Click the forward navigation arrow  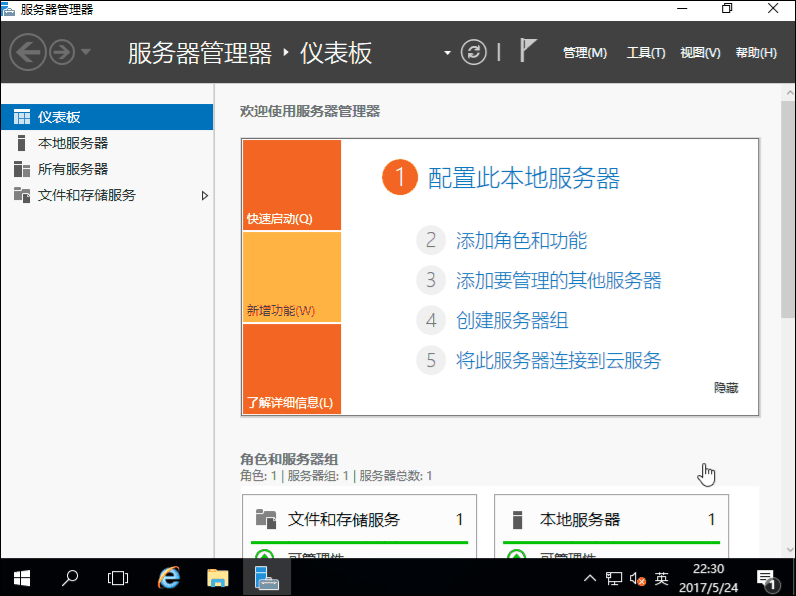coord(62,52)
